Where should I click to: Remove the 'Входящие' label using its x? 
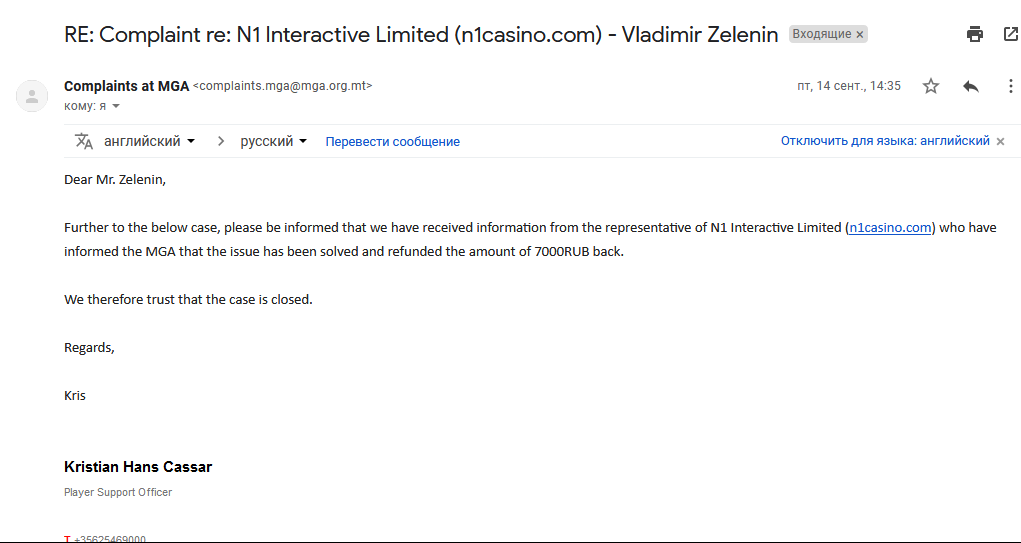click(860, 35)
